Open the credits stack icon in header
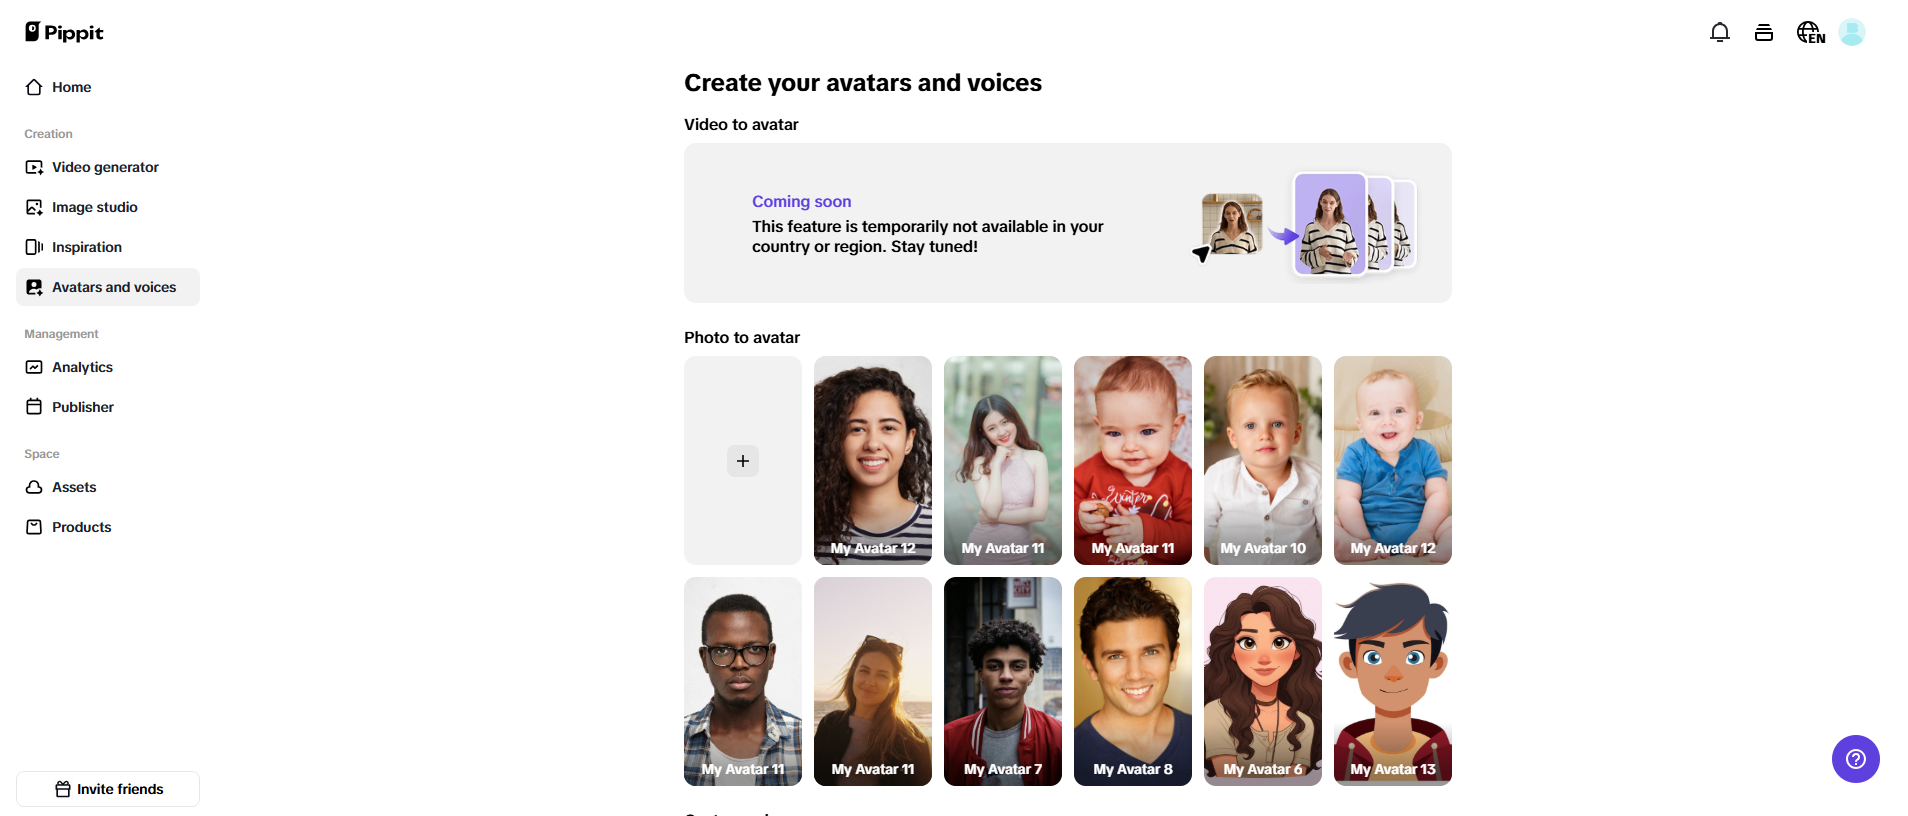This screenshot has height=816, width=1908. [x=1763, y=33]
